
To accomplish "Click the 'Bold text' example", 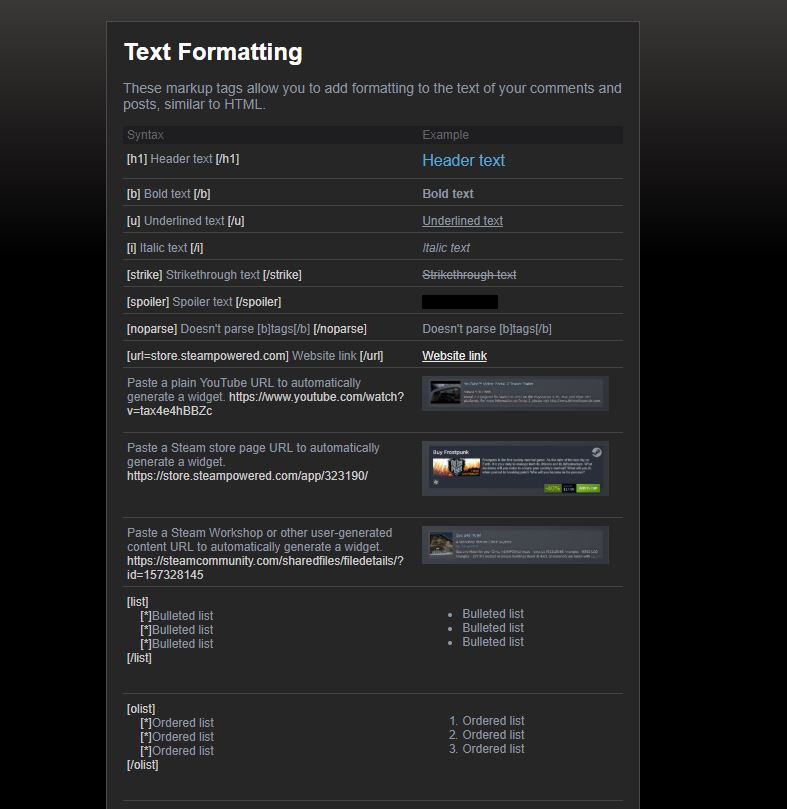I will (x=448, y=194).
